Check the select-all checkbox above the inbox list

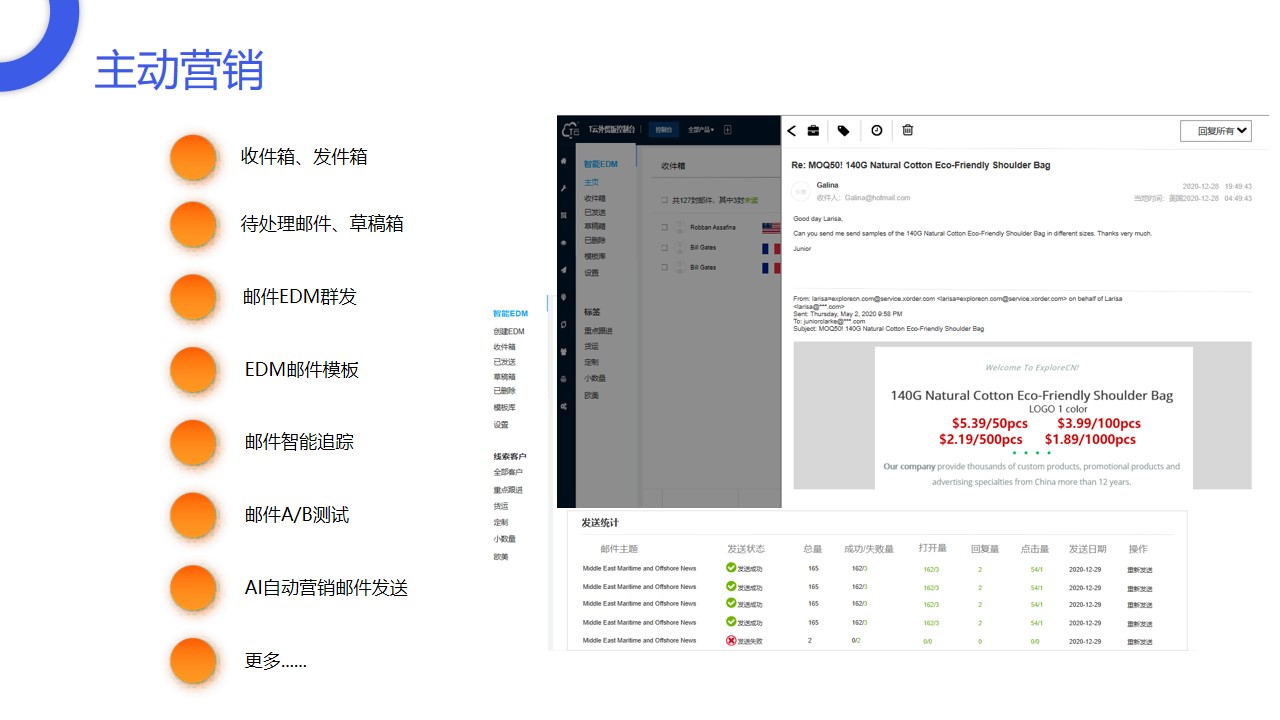(x=665, y=201)
